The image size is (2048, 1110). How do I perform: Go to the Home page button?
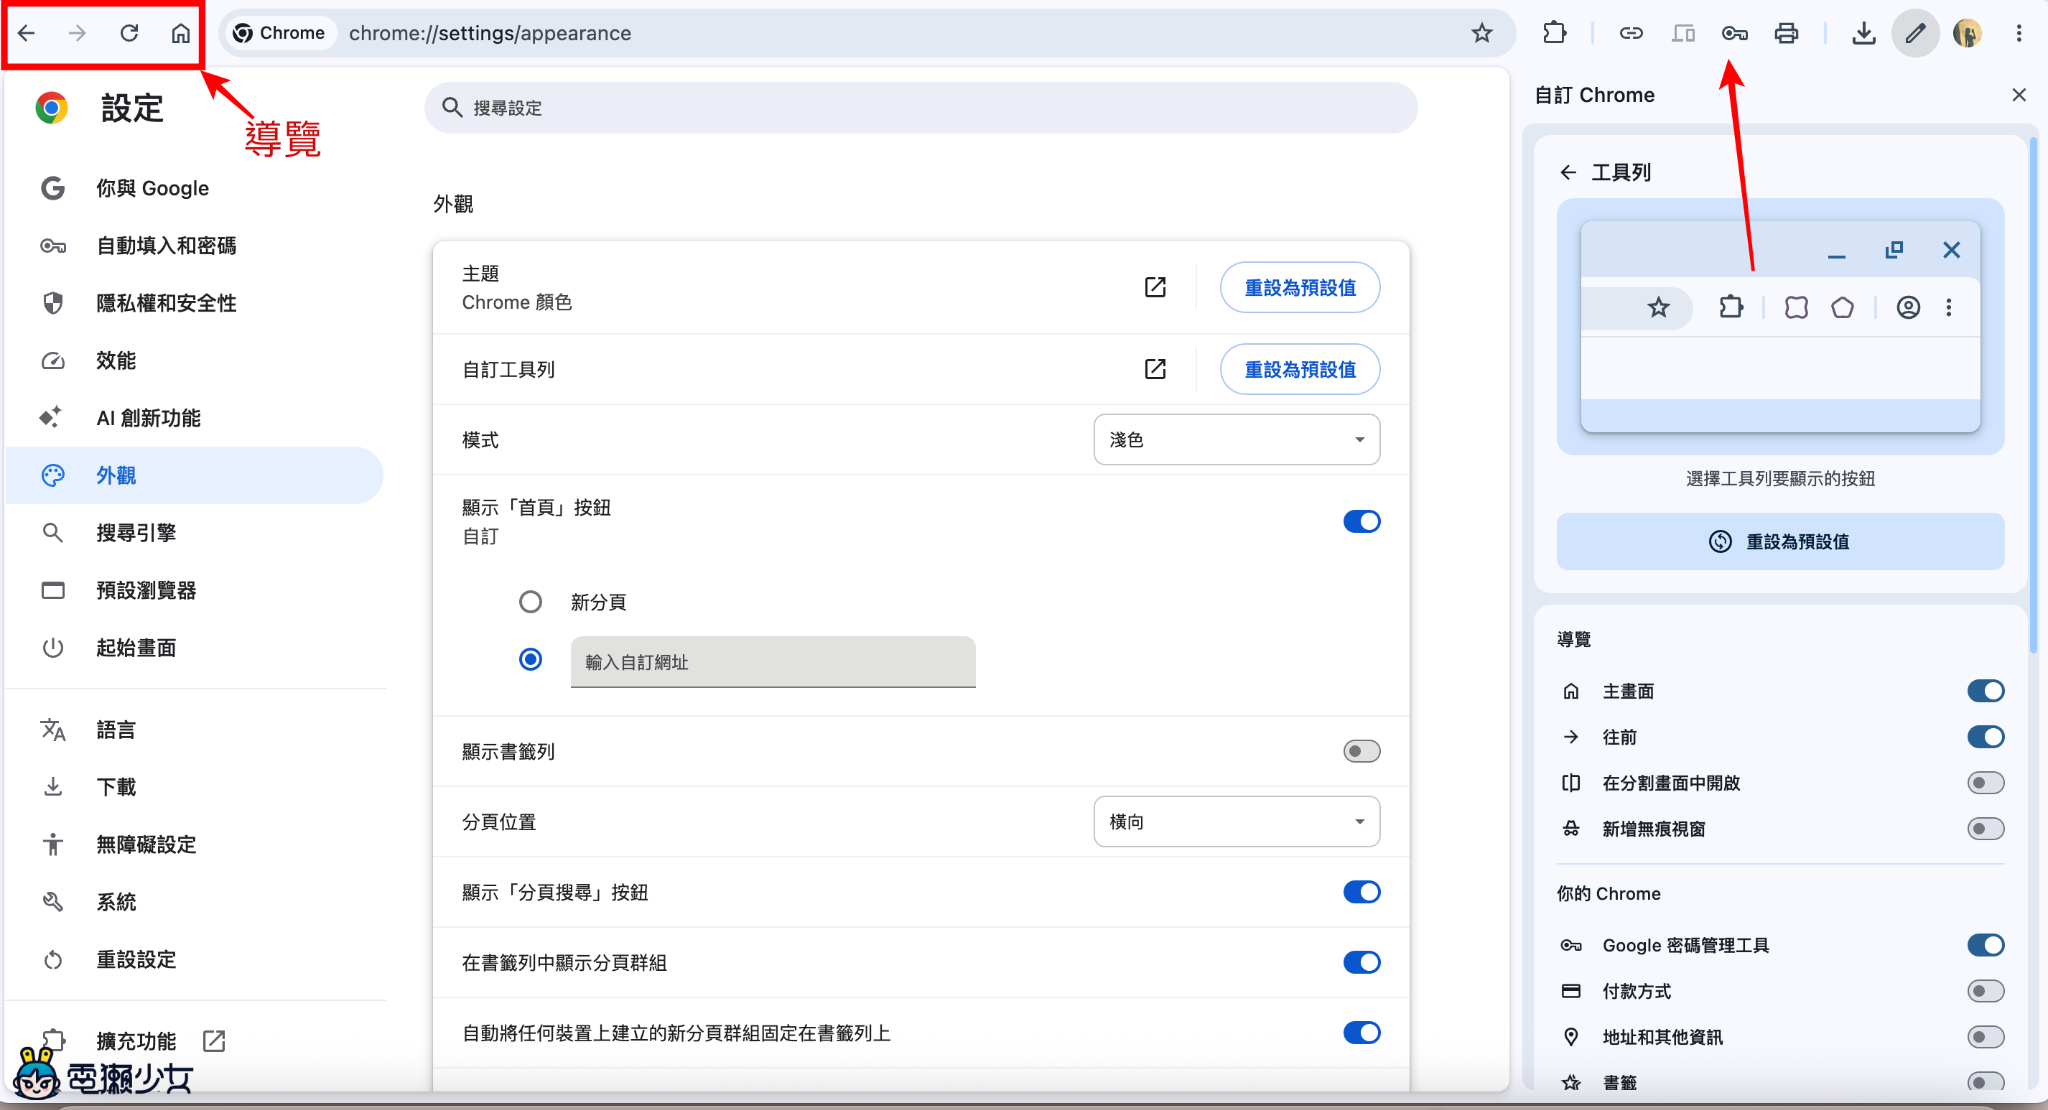181,33
